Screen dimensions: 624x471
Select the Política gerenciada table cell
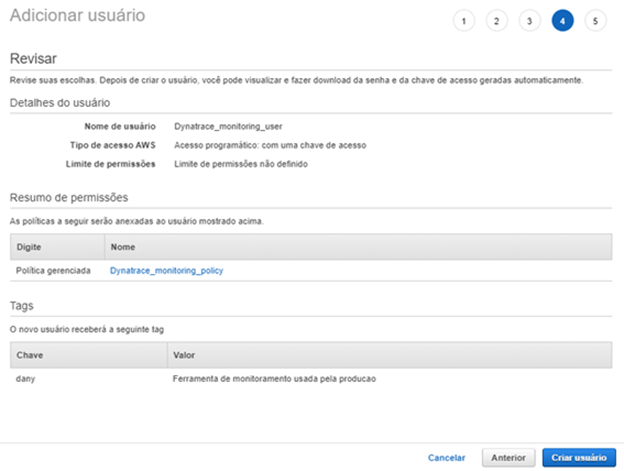53,271
